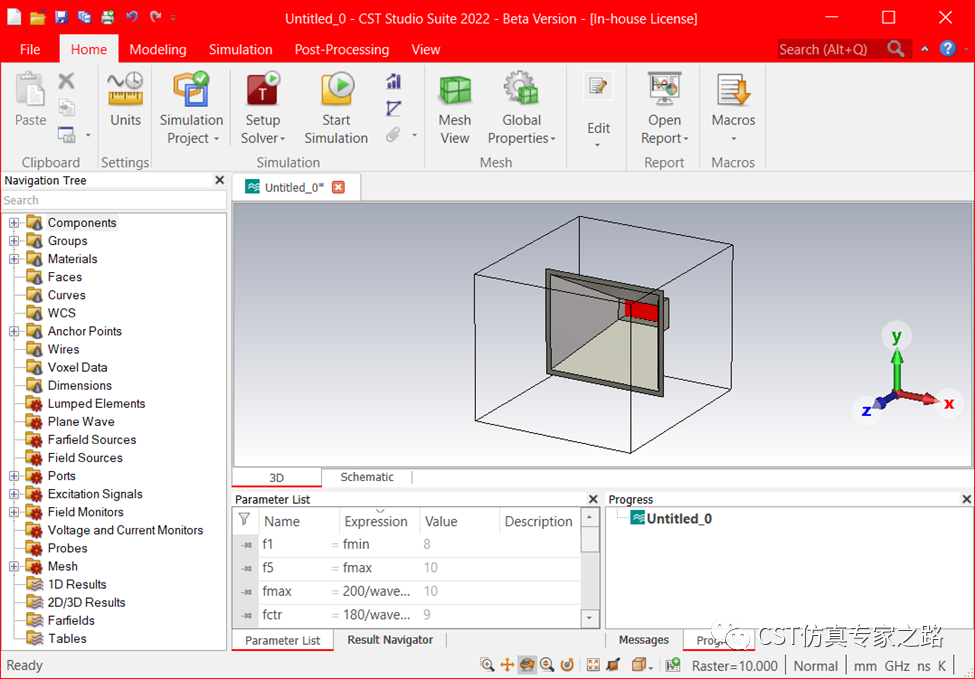Click the New file icon in title bar
975x679 pixels.
pos(14,17)
